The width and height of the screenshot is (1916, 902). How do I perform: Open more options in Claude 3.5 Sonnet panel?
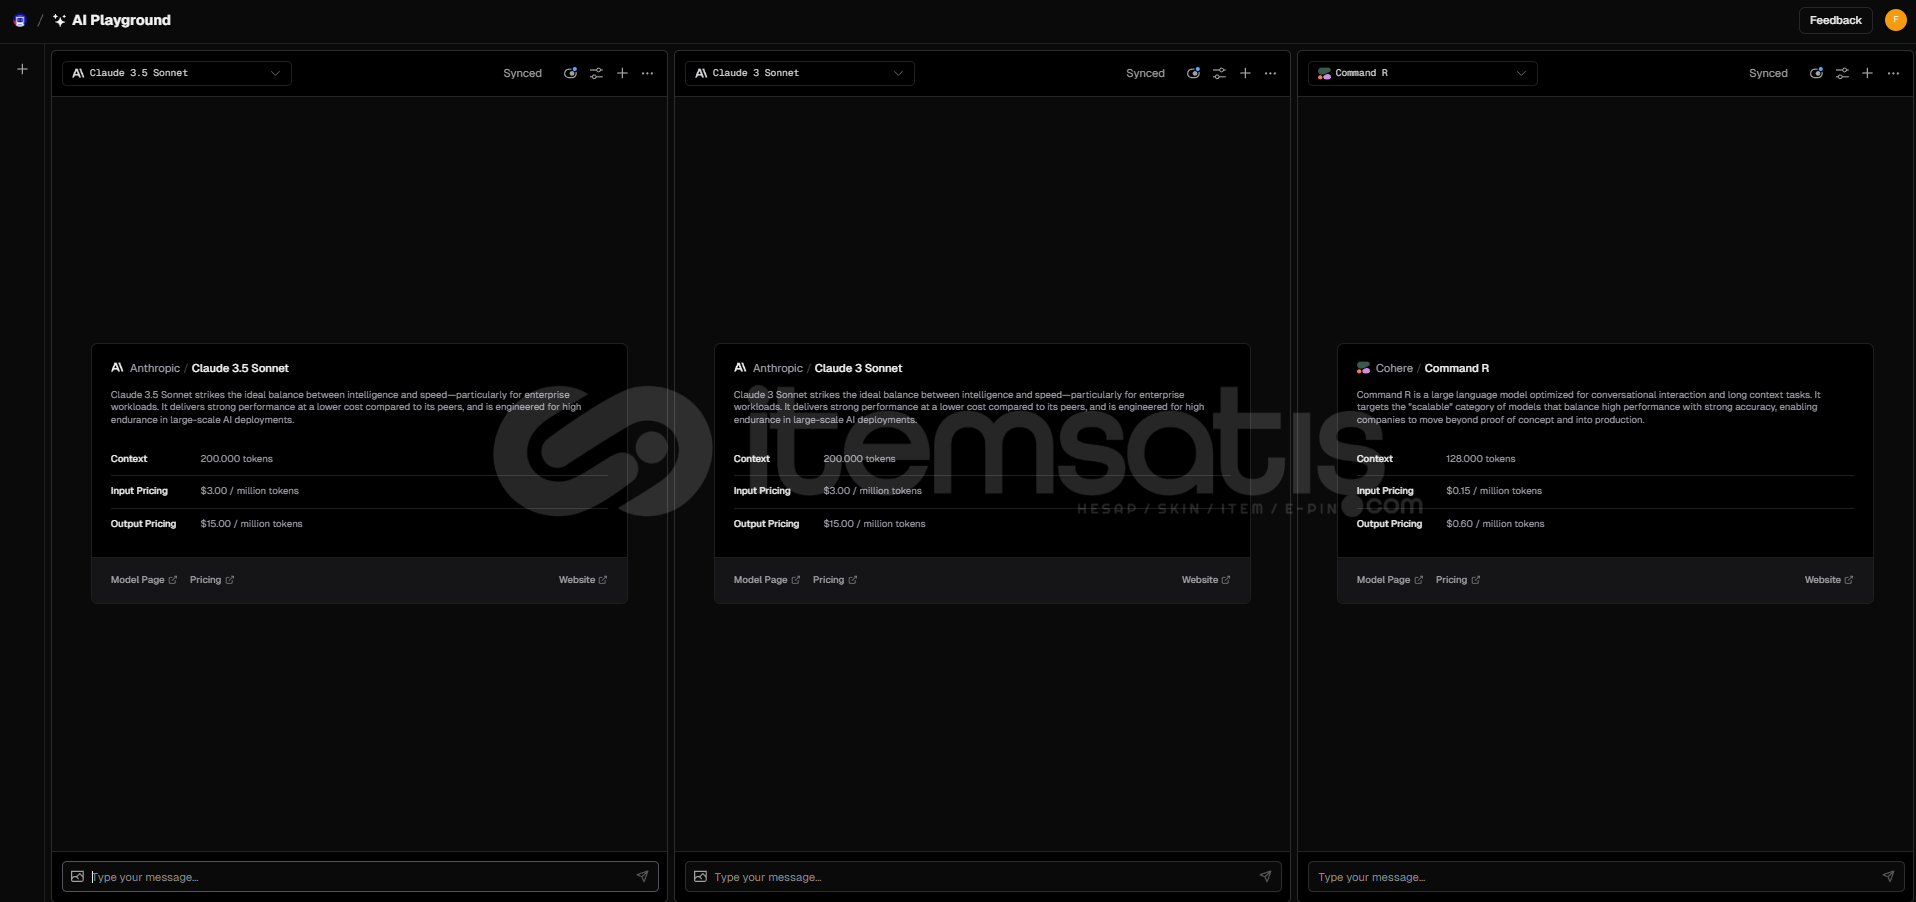(648, 73)
